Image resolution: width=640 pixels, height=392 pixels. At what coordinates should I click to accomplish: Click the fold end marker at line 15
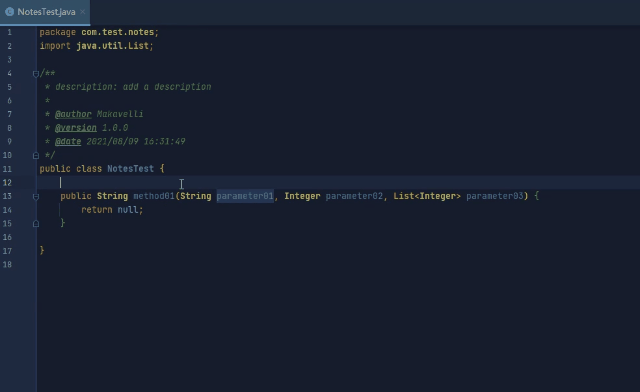click(36, 224)
